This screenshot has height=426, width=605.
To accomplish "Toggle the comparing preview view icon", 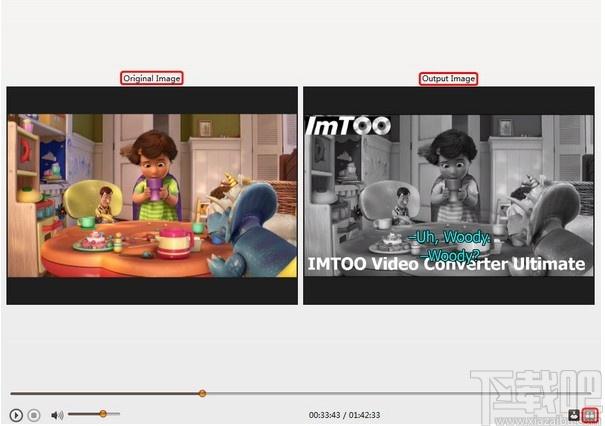I will [590, 416].
